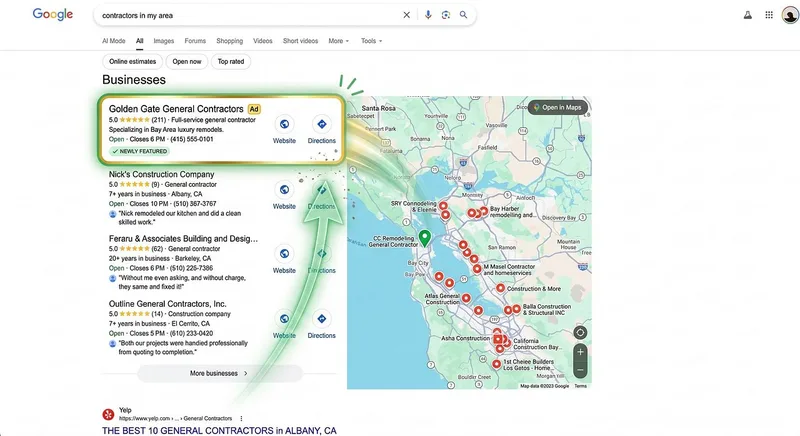Open Nick's Construction Company listing title
Screen dimensions: 800x436
coord(161,174)
